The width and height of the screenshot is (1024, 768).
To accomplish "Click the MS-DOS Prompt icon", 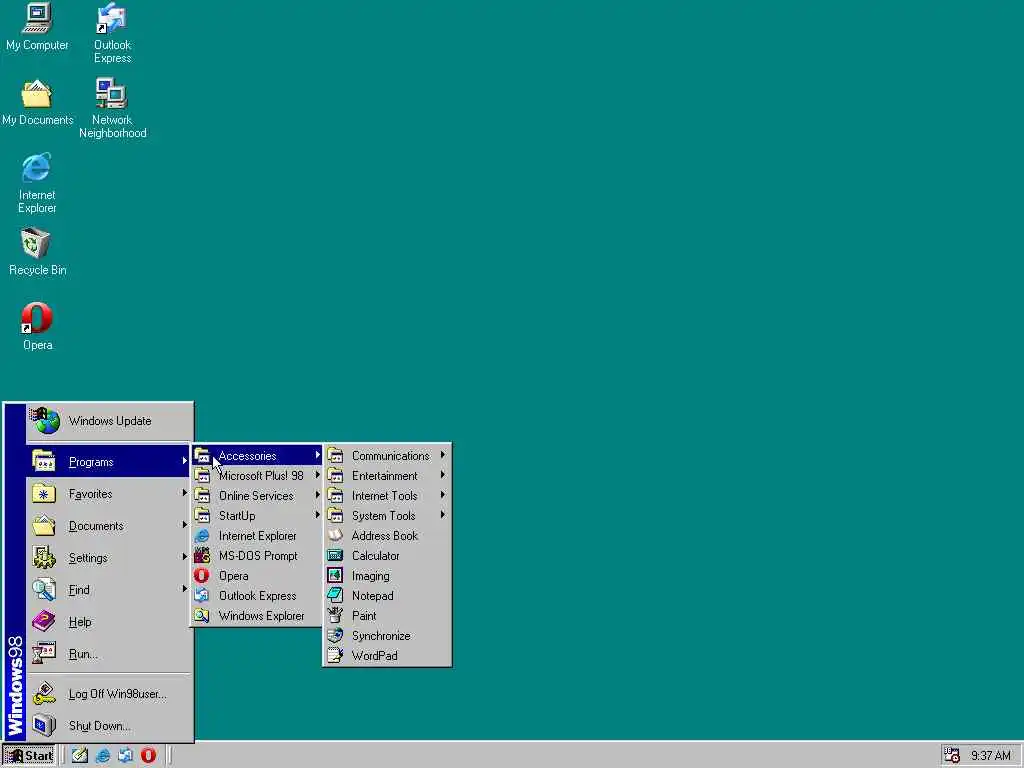I will (202, 555).
